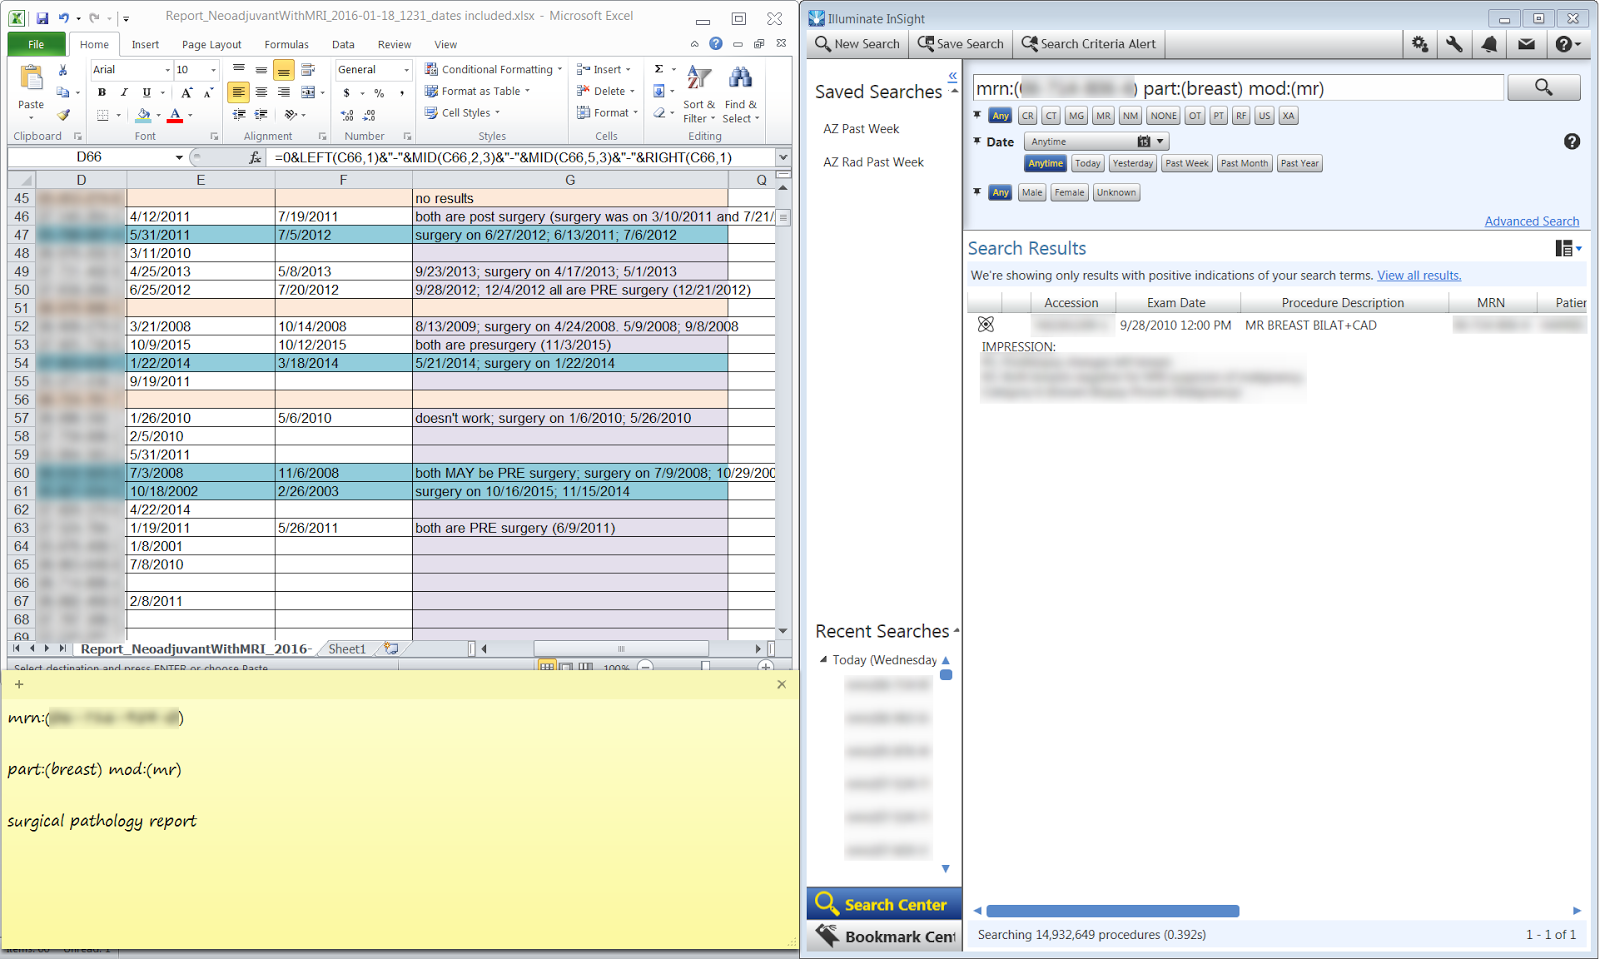1600x959 pixels.
Task: Toggle bottom vertical align in ribbon
Action: 284,70
